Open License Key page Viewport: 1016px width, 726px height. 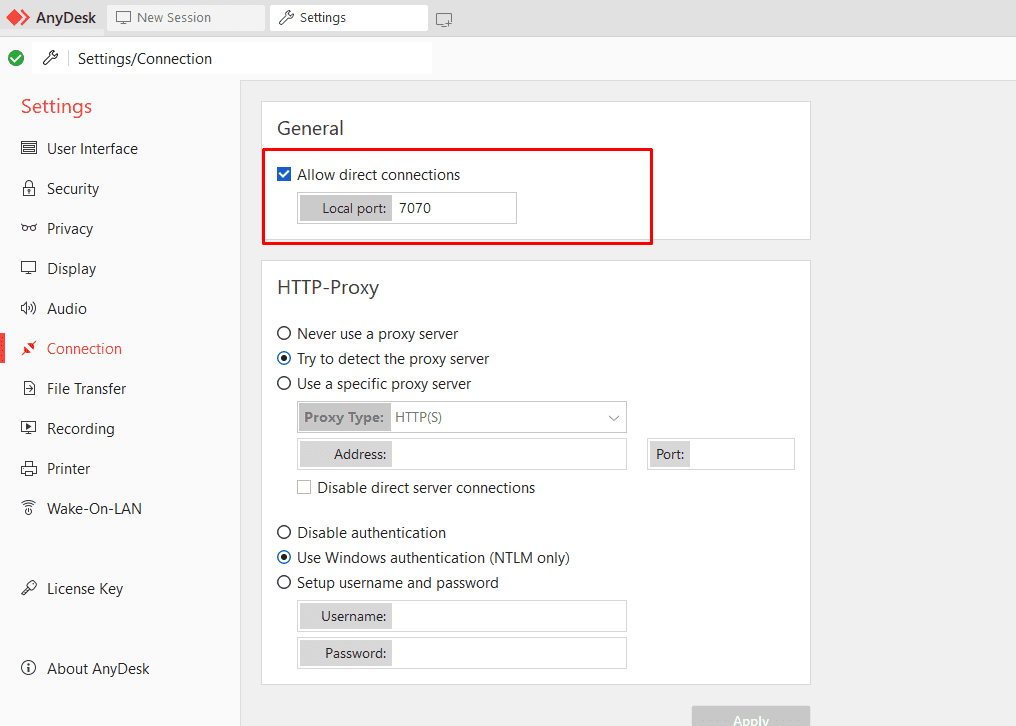click(x=85, y=589)
